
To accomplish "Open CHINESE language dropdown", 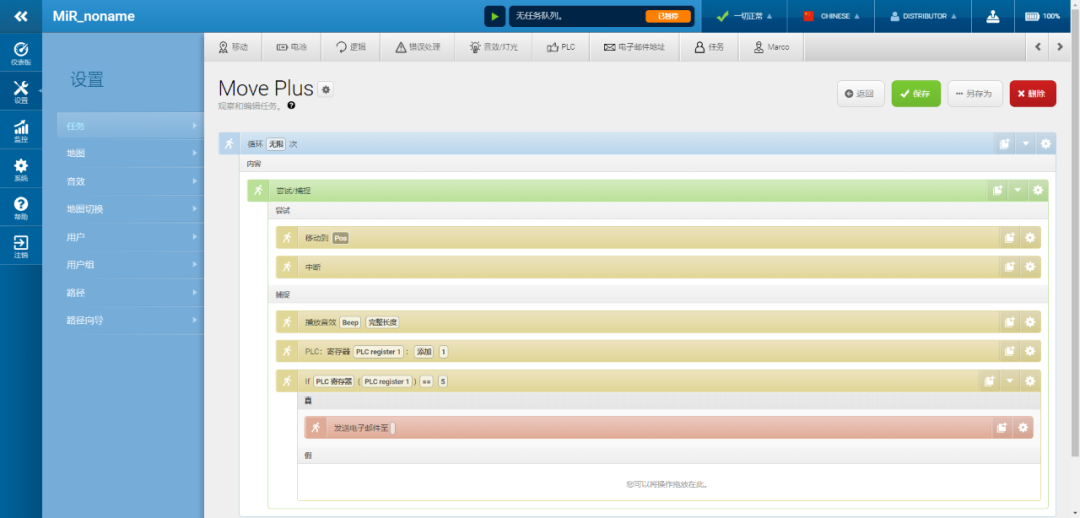I will point(830,17).
